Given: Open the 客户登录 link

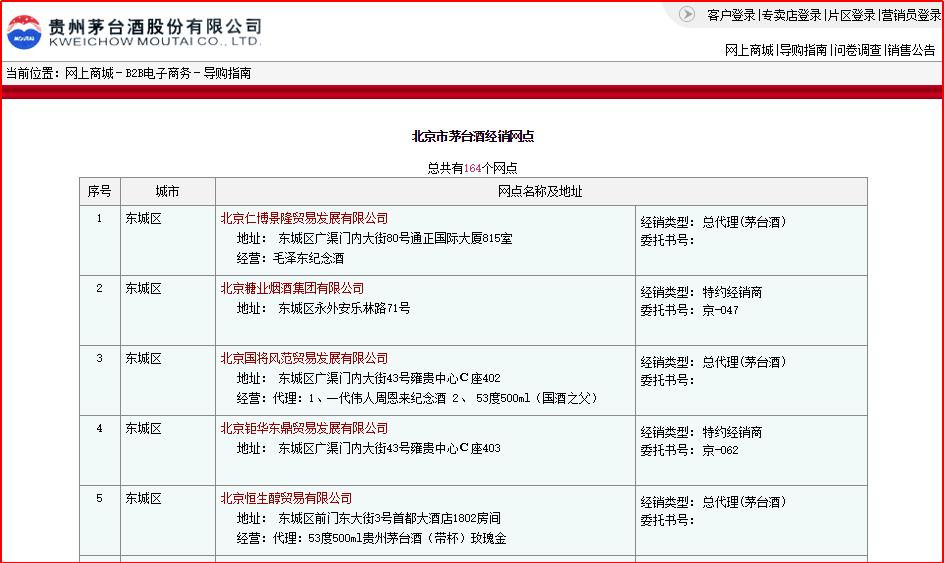Looking at the screenshot, I should point(731,16).
